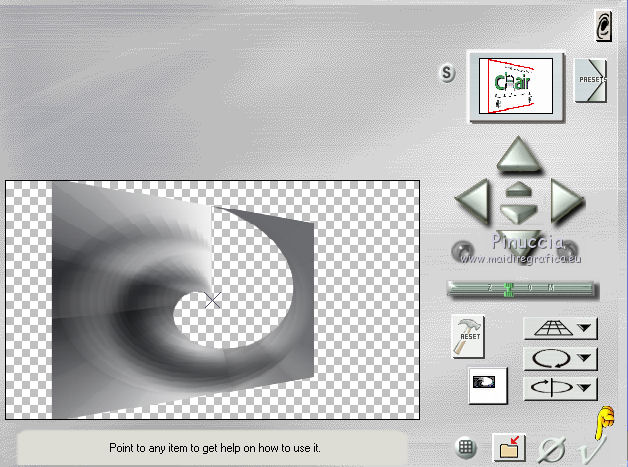Click the OK checkmark icon
This screenshot has height=467, width=628.
point(591,448)
